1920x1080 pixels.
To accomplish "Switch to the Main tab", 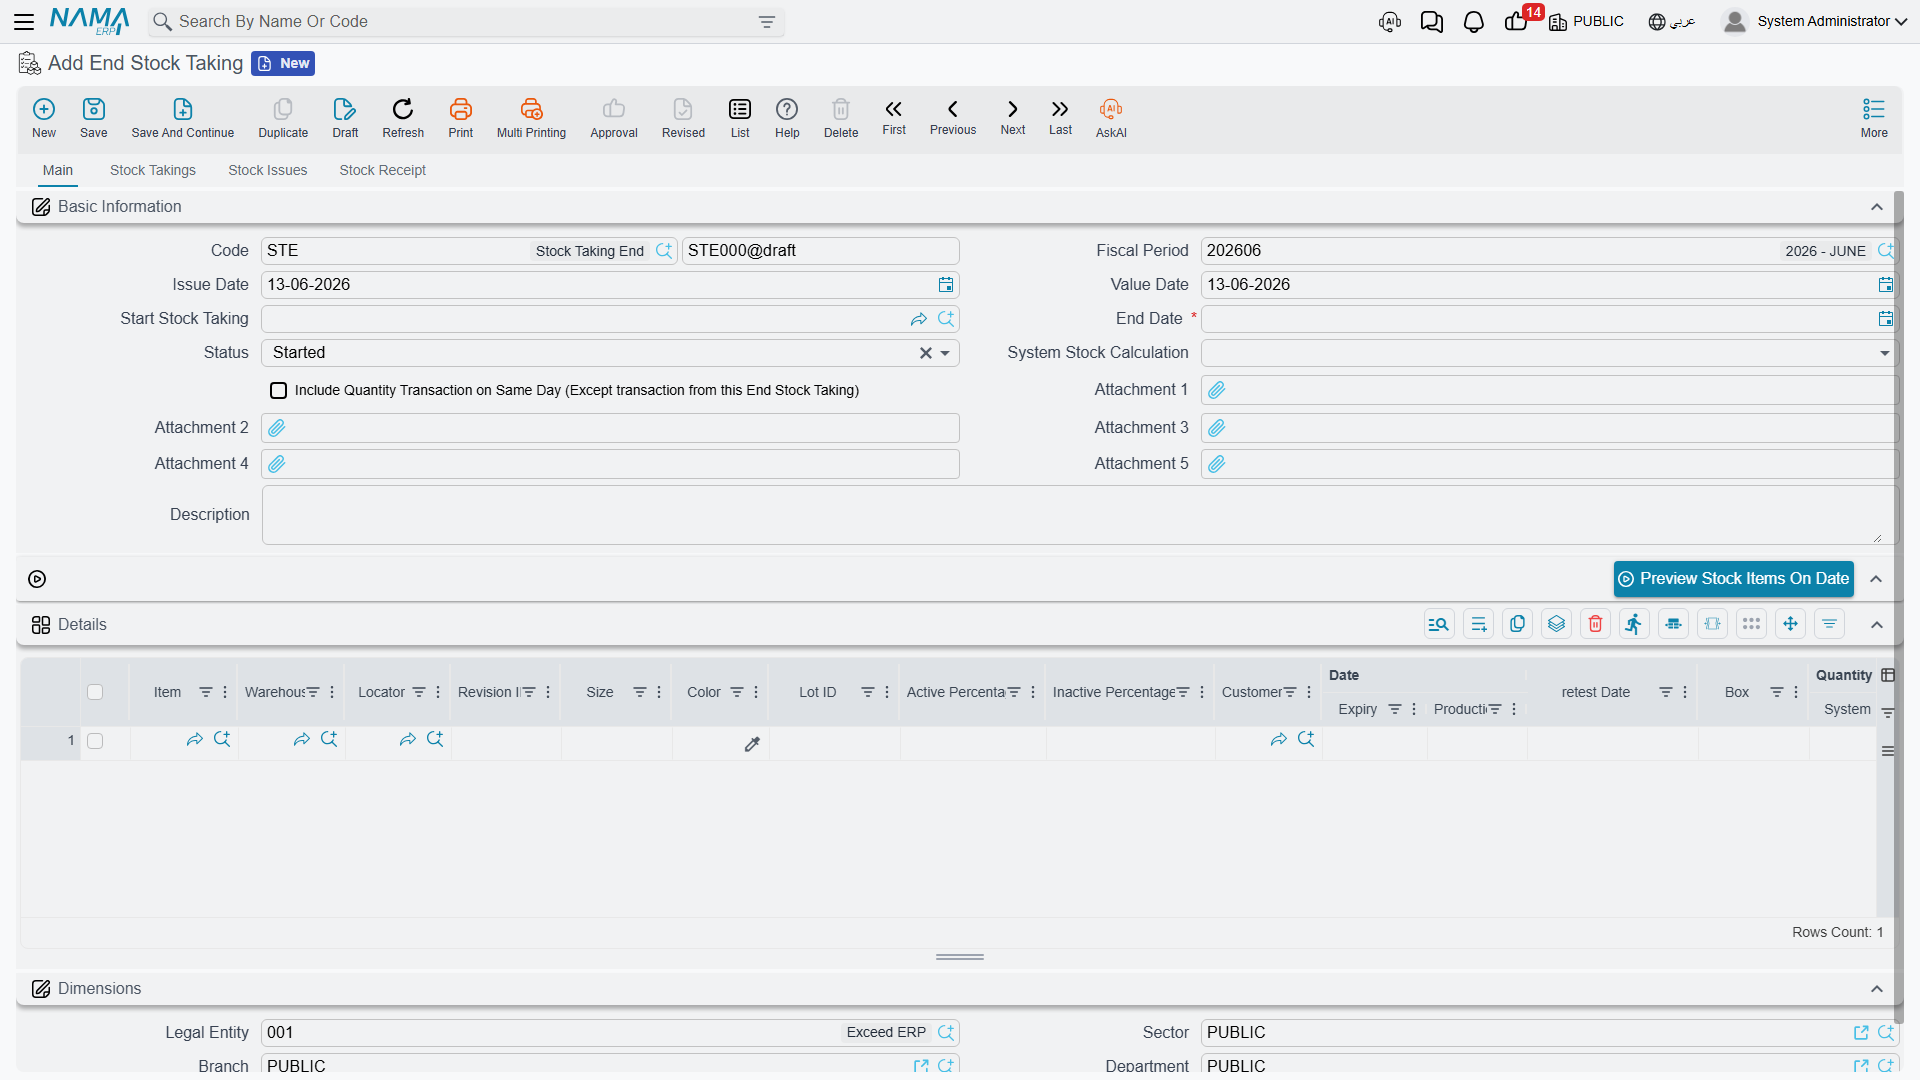I will [58, 170].
